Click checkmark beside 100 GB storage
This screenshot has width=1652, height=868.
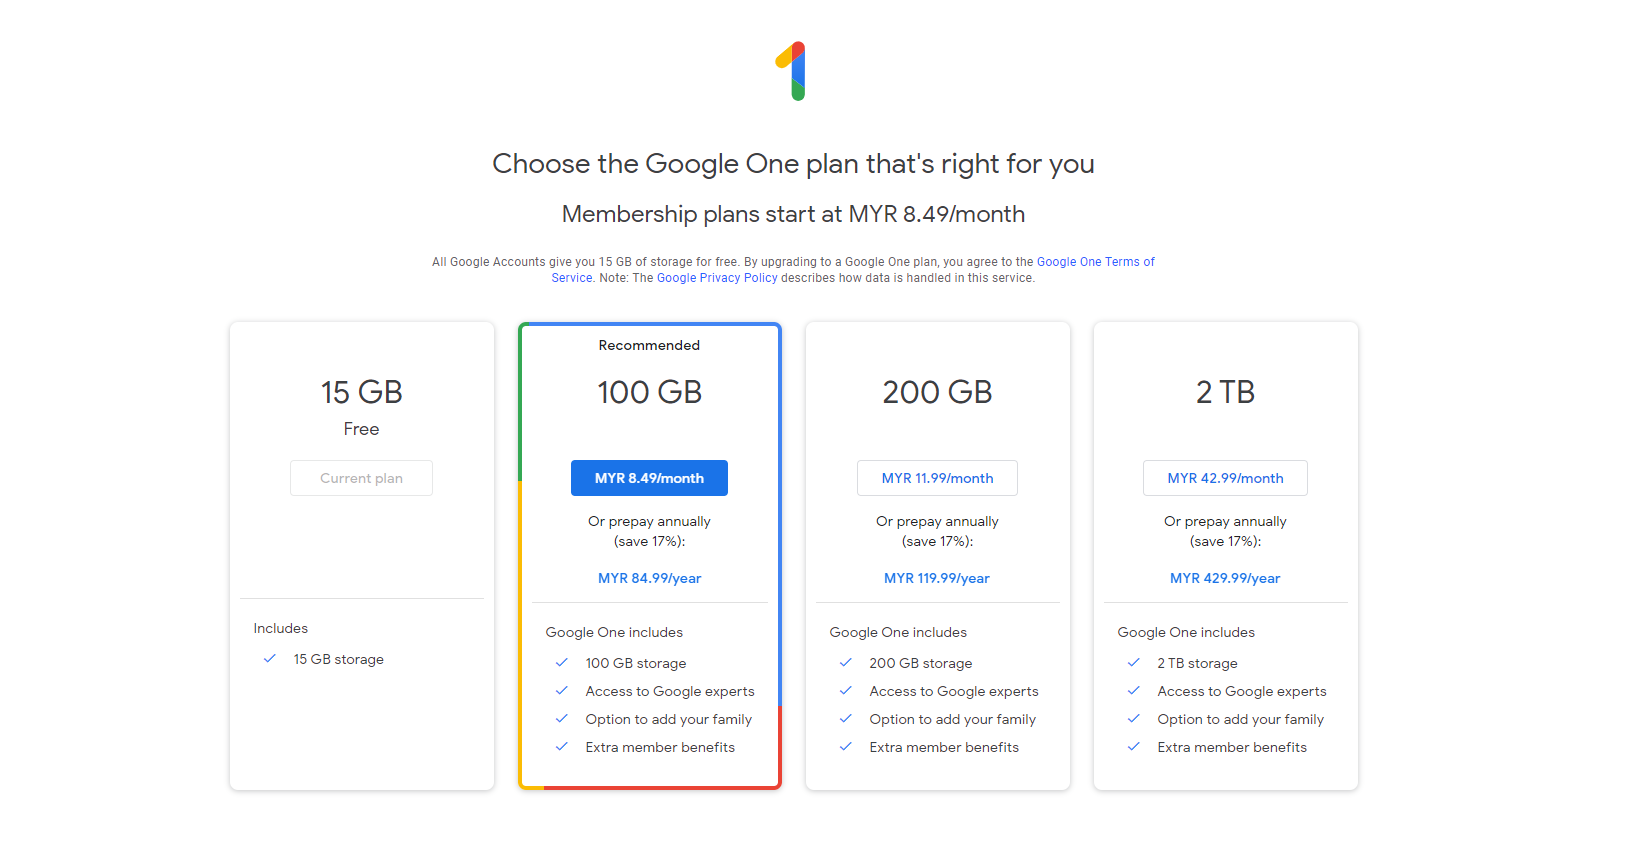pos(562,663)
